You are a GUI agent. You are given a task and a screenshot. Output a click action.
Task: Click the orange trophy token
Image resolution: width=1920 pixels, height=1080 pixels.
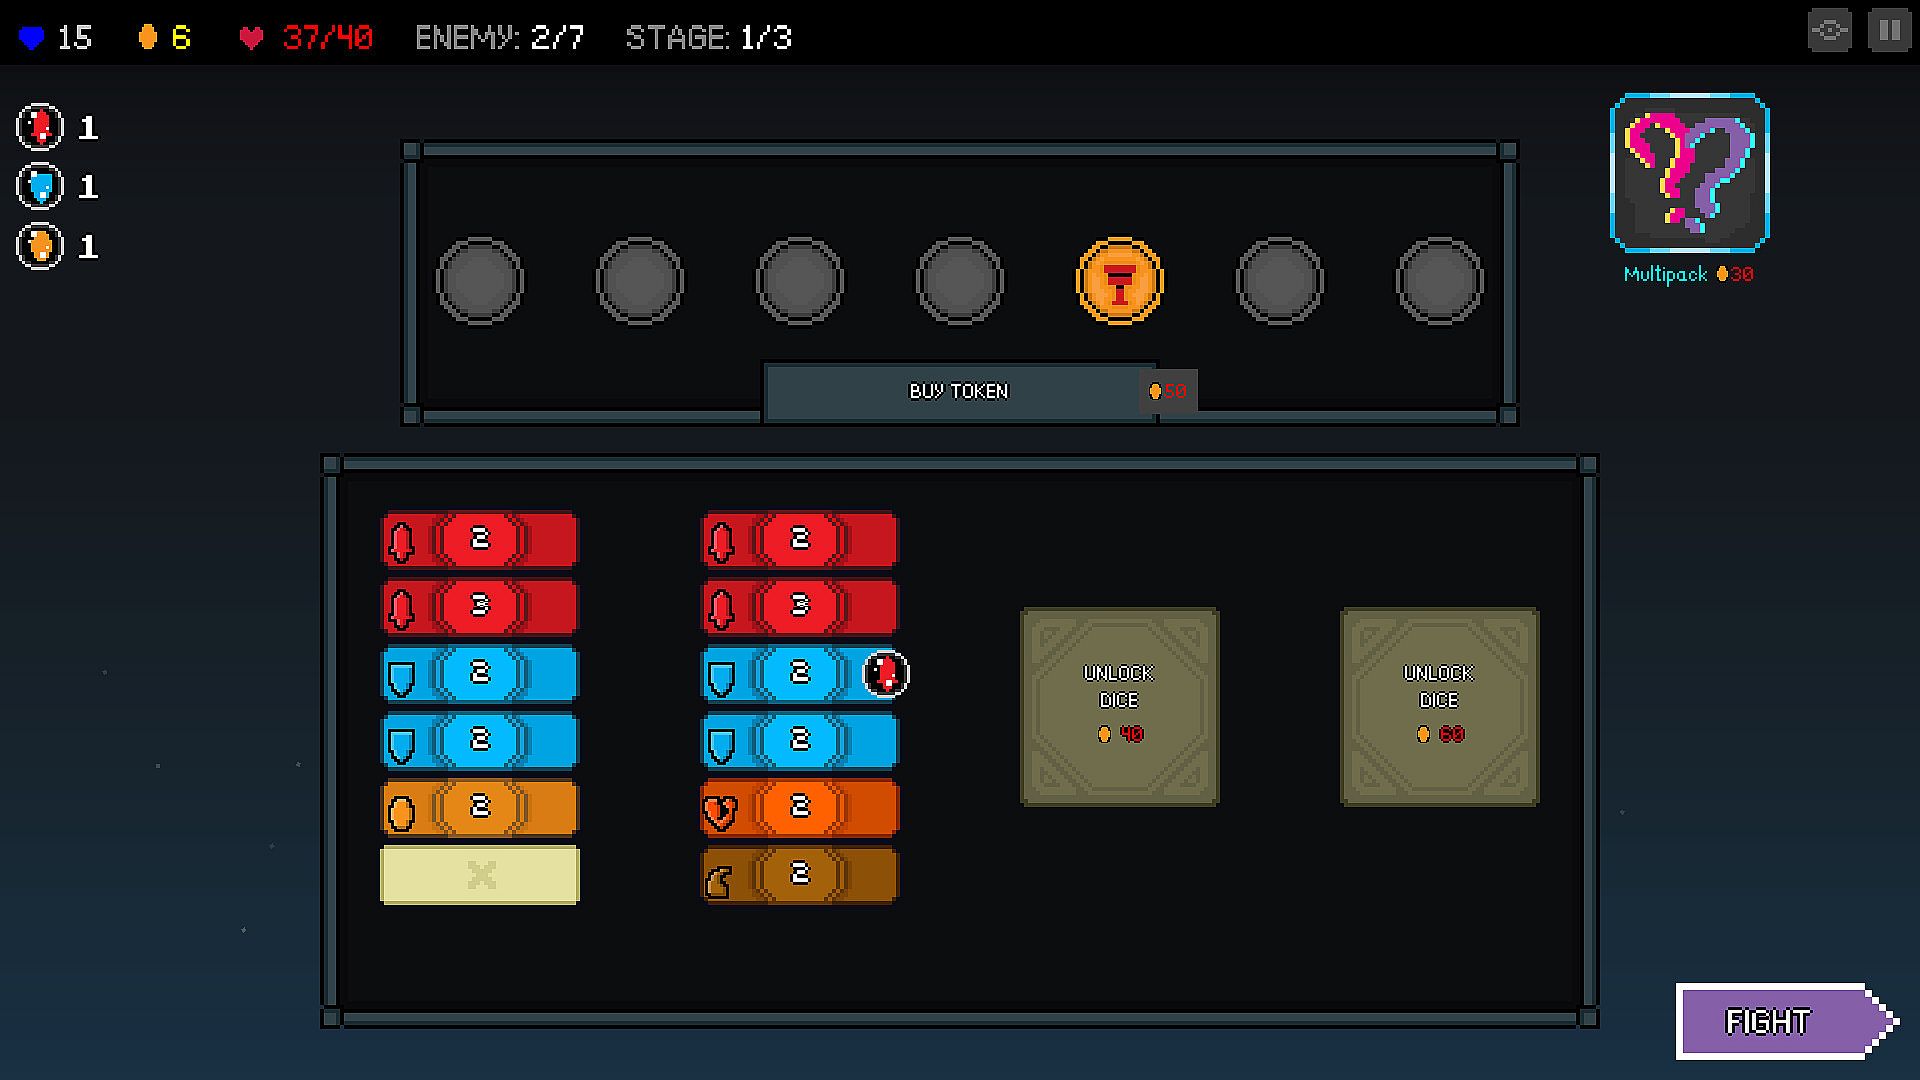coord(1119,281)
